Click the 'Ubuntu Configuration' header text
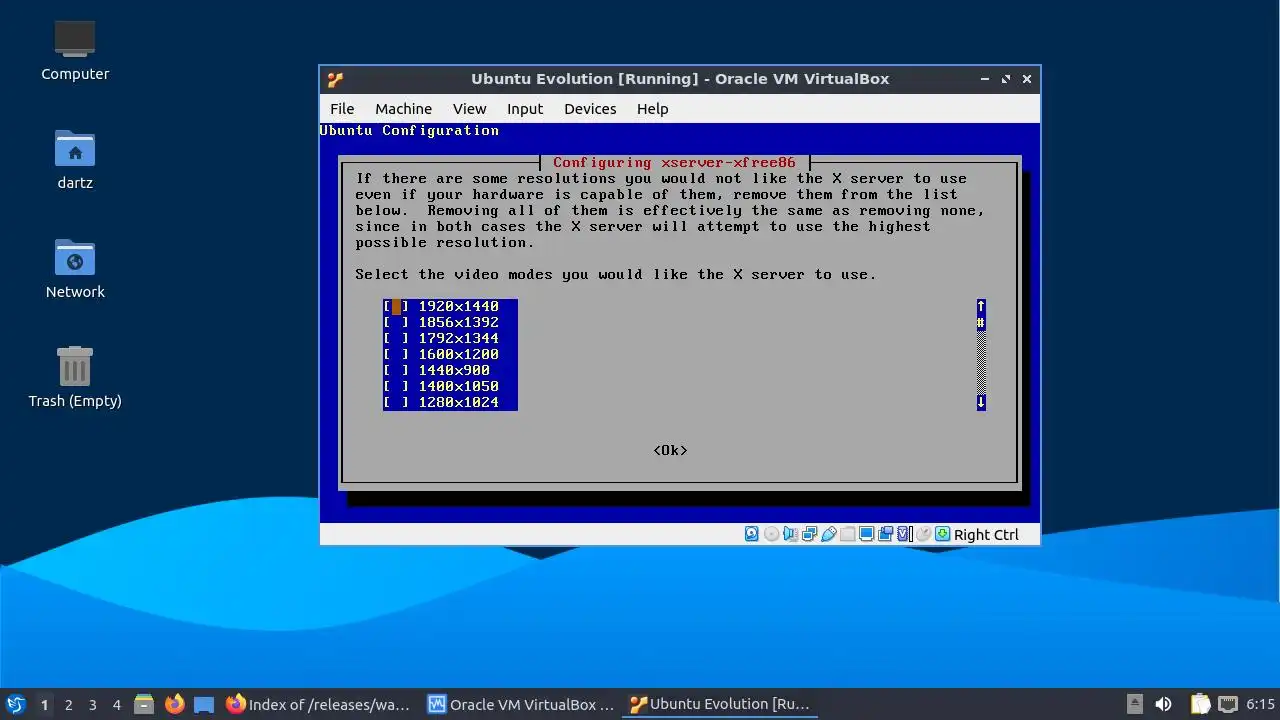1280x720 pixels. (409, 131)
